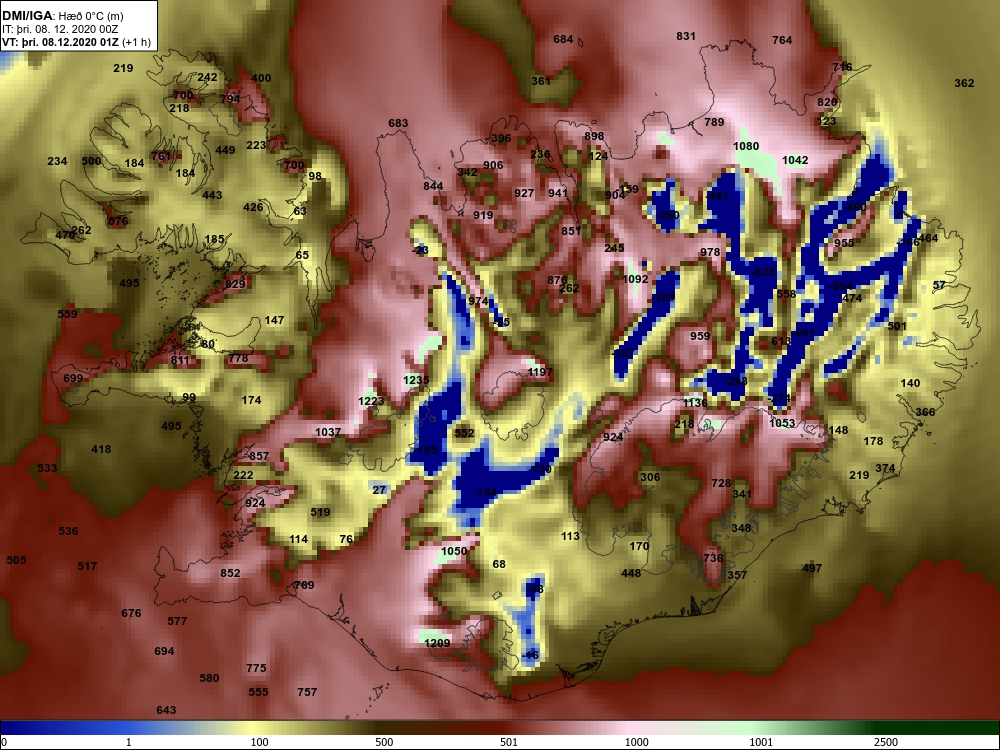Click the legend label '2500'
The width and height of the screenshot is (1000, 750).
886,742
